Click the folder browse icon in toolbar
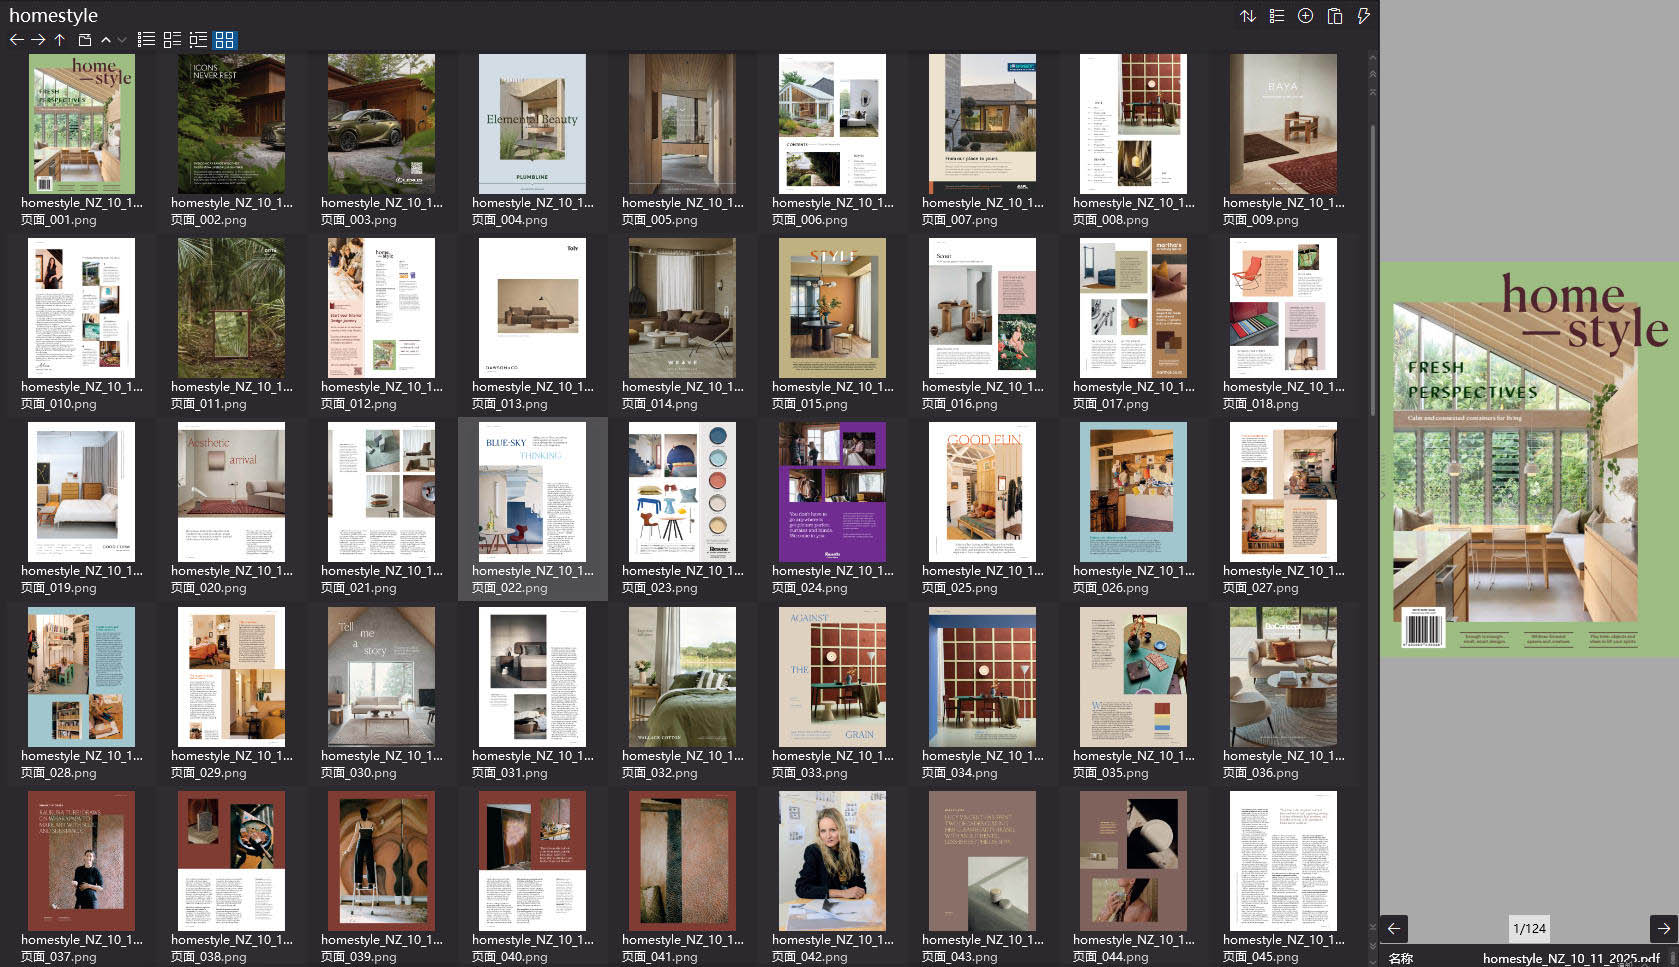 pyautogui.click(x=84, y=40)
